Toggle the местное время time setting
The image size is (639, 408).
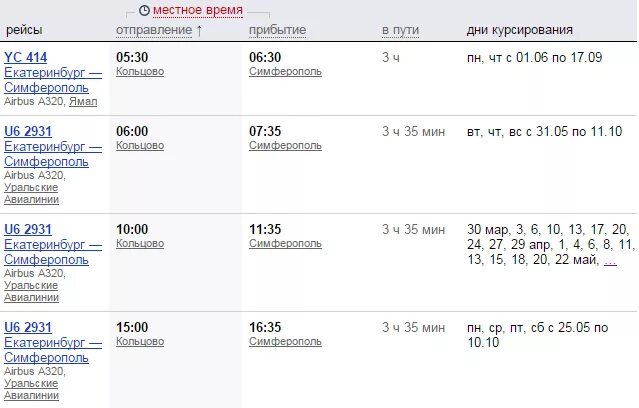(x=198, y=10)
